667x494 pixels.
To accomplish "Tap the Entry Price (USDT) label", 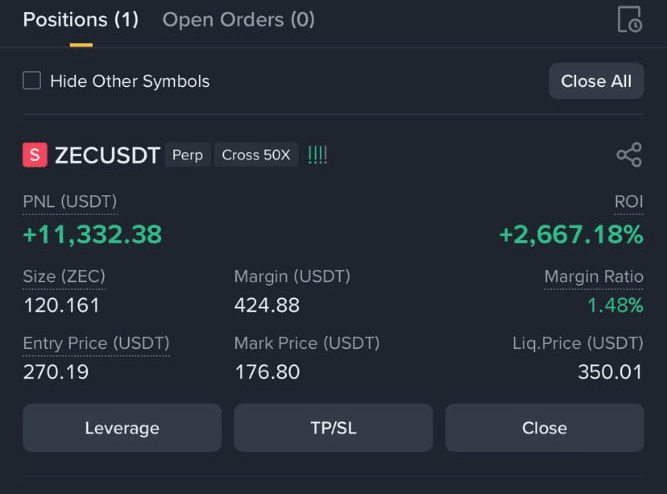I will 96,343.
